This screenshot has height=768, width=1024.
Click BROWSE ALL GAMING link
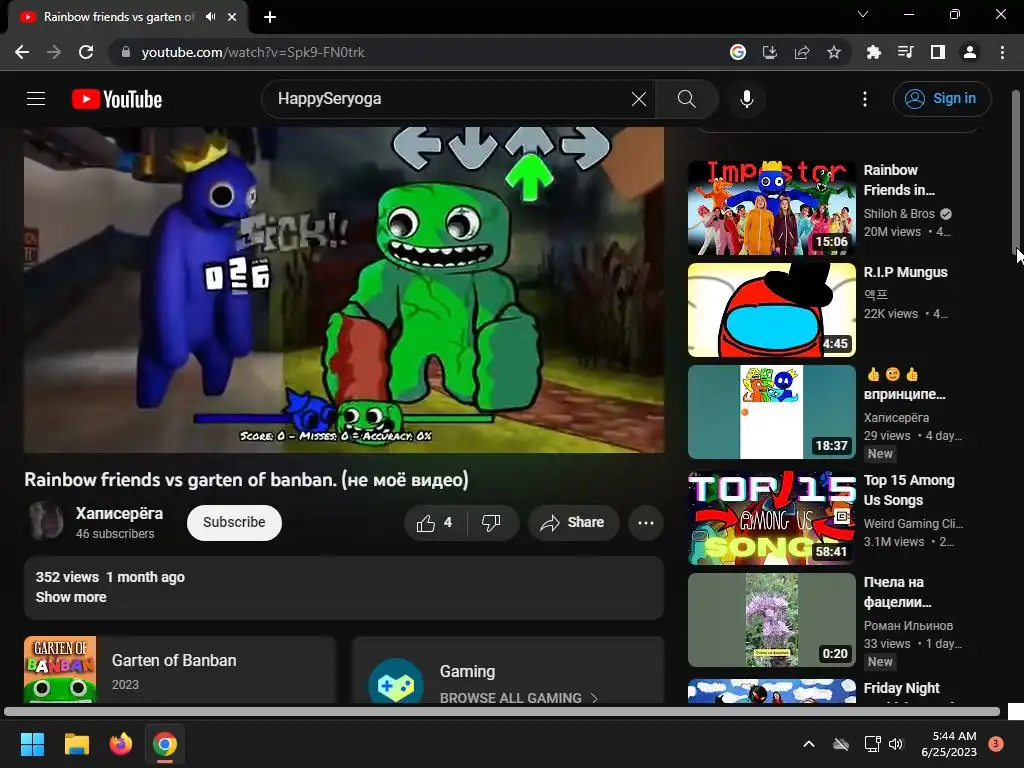click(519, 697)
